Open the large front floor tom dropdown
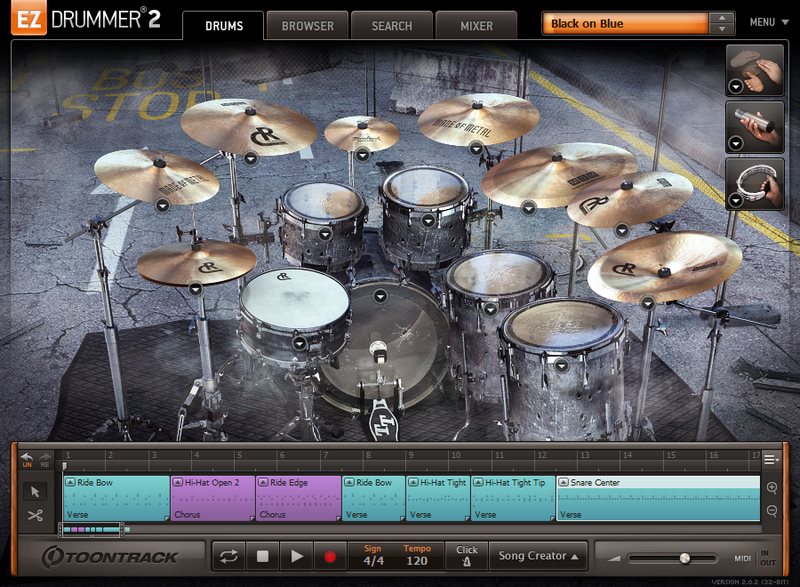This screenshot has height=587, width=800. coord(561,365)
